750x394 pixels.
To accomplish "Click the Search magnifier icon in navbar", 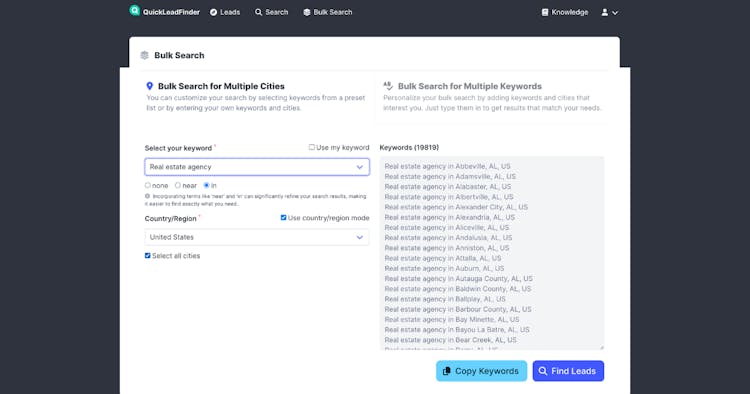I will click(x=258, y=12).
